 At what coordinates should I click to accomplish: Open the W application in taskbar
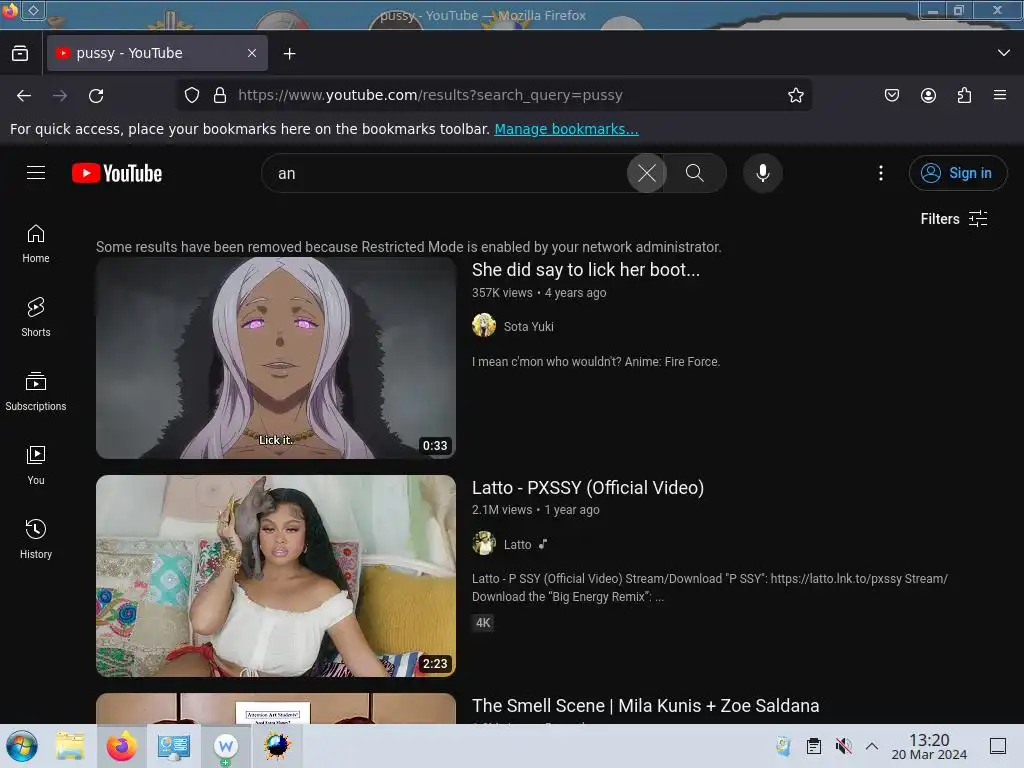click(226, 746)
